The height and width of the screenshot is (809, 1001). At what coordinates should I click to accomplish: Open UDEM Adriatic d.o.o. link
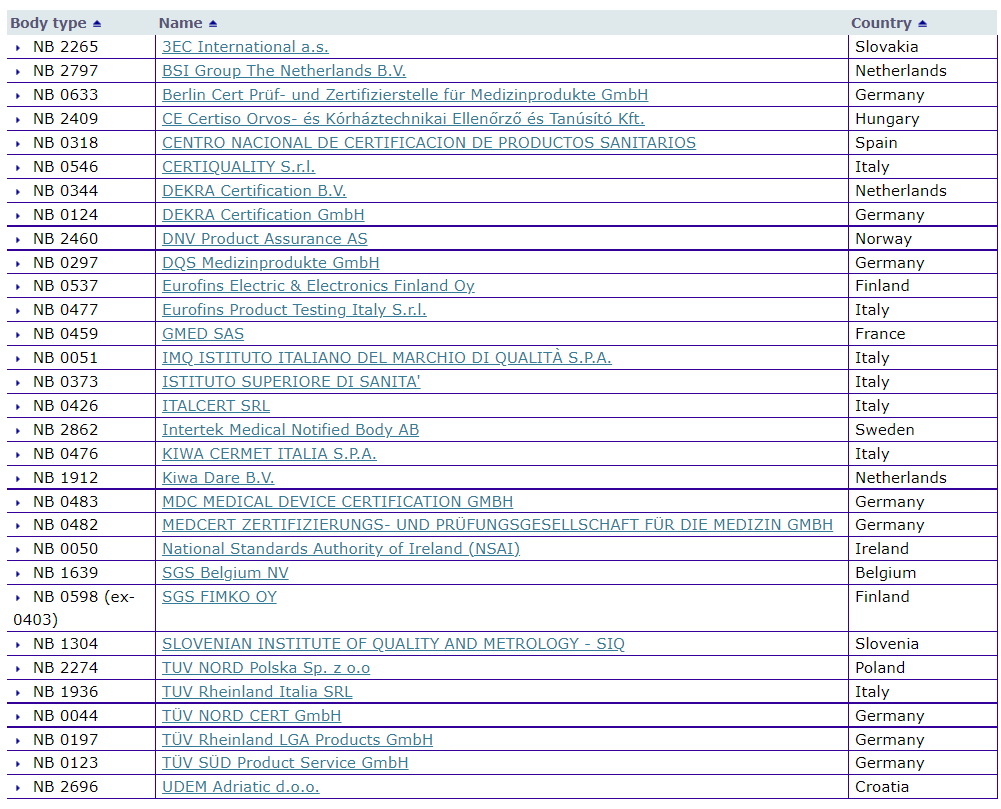241,786
